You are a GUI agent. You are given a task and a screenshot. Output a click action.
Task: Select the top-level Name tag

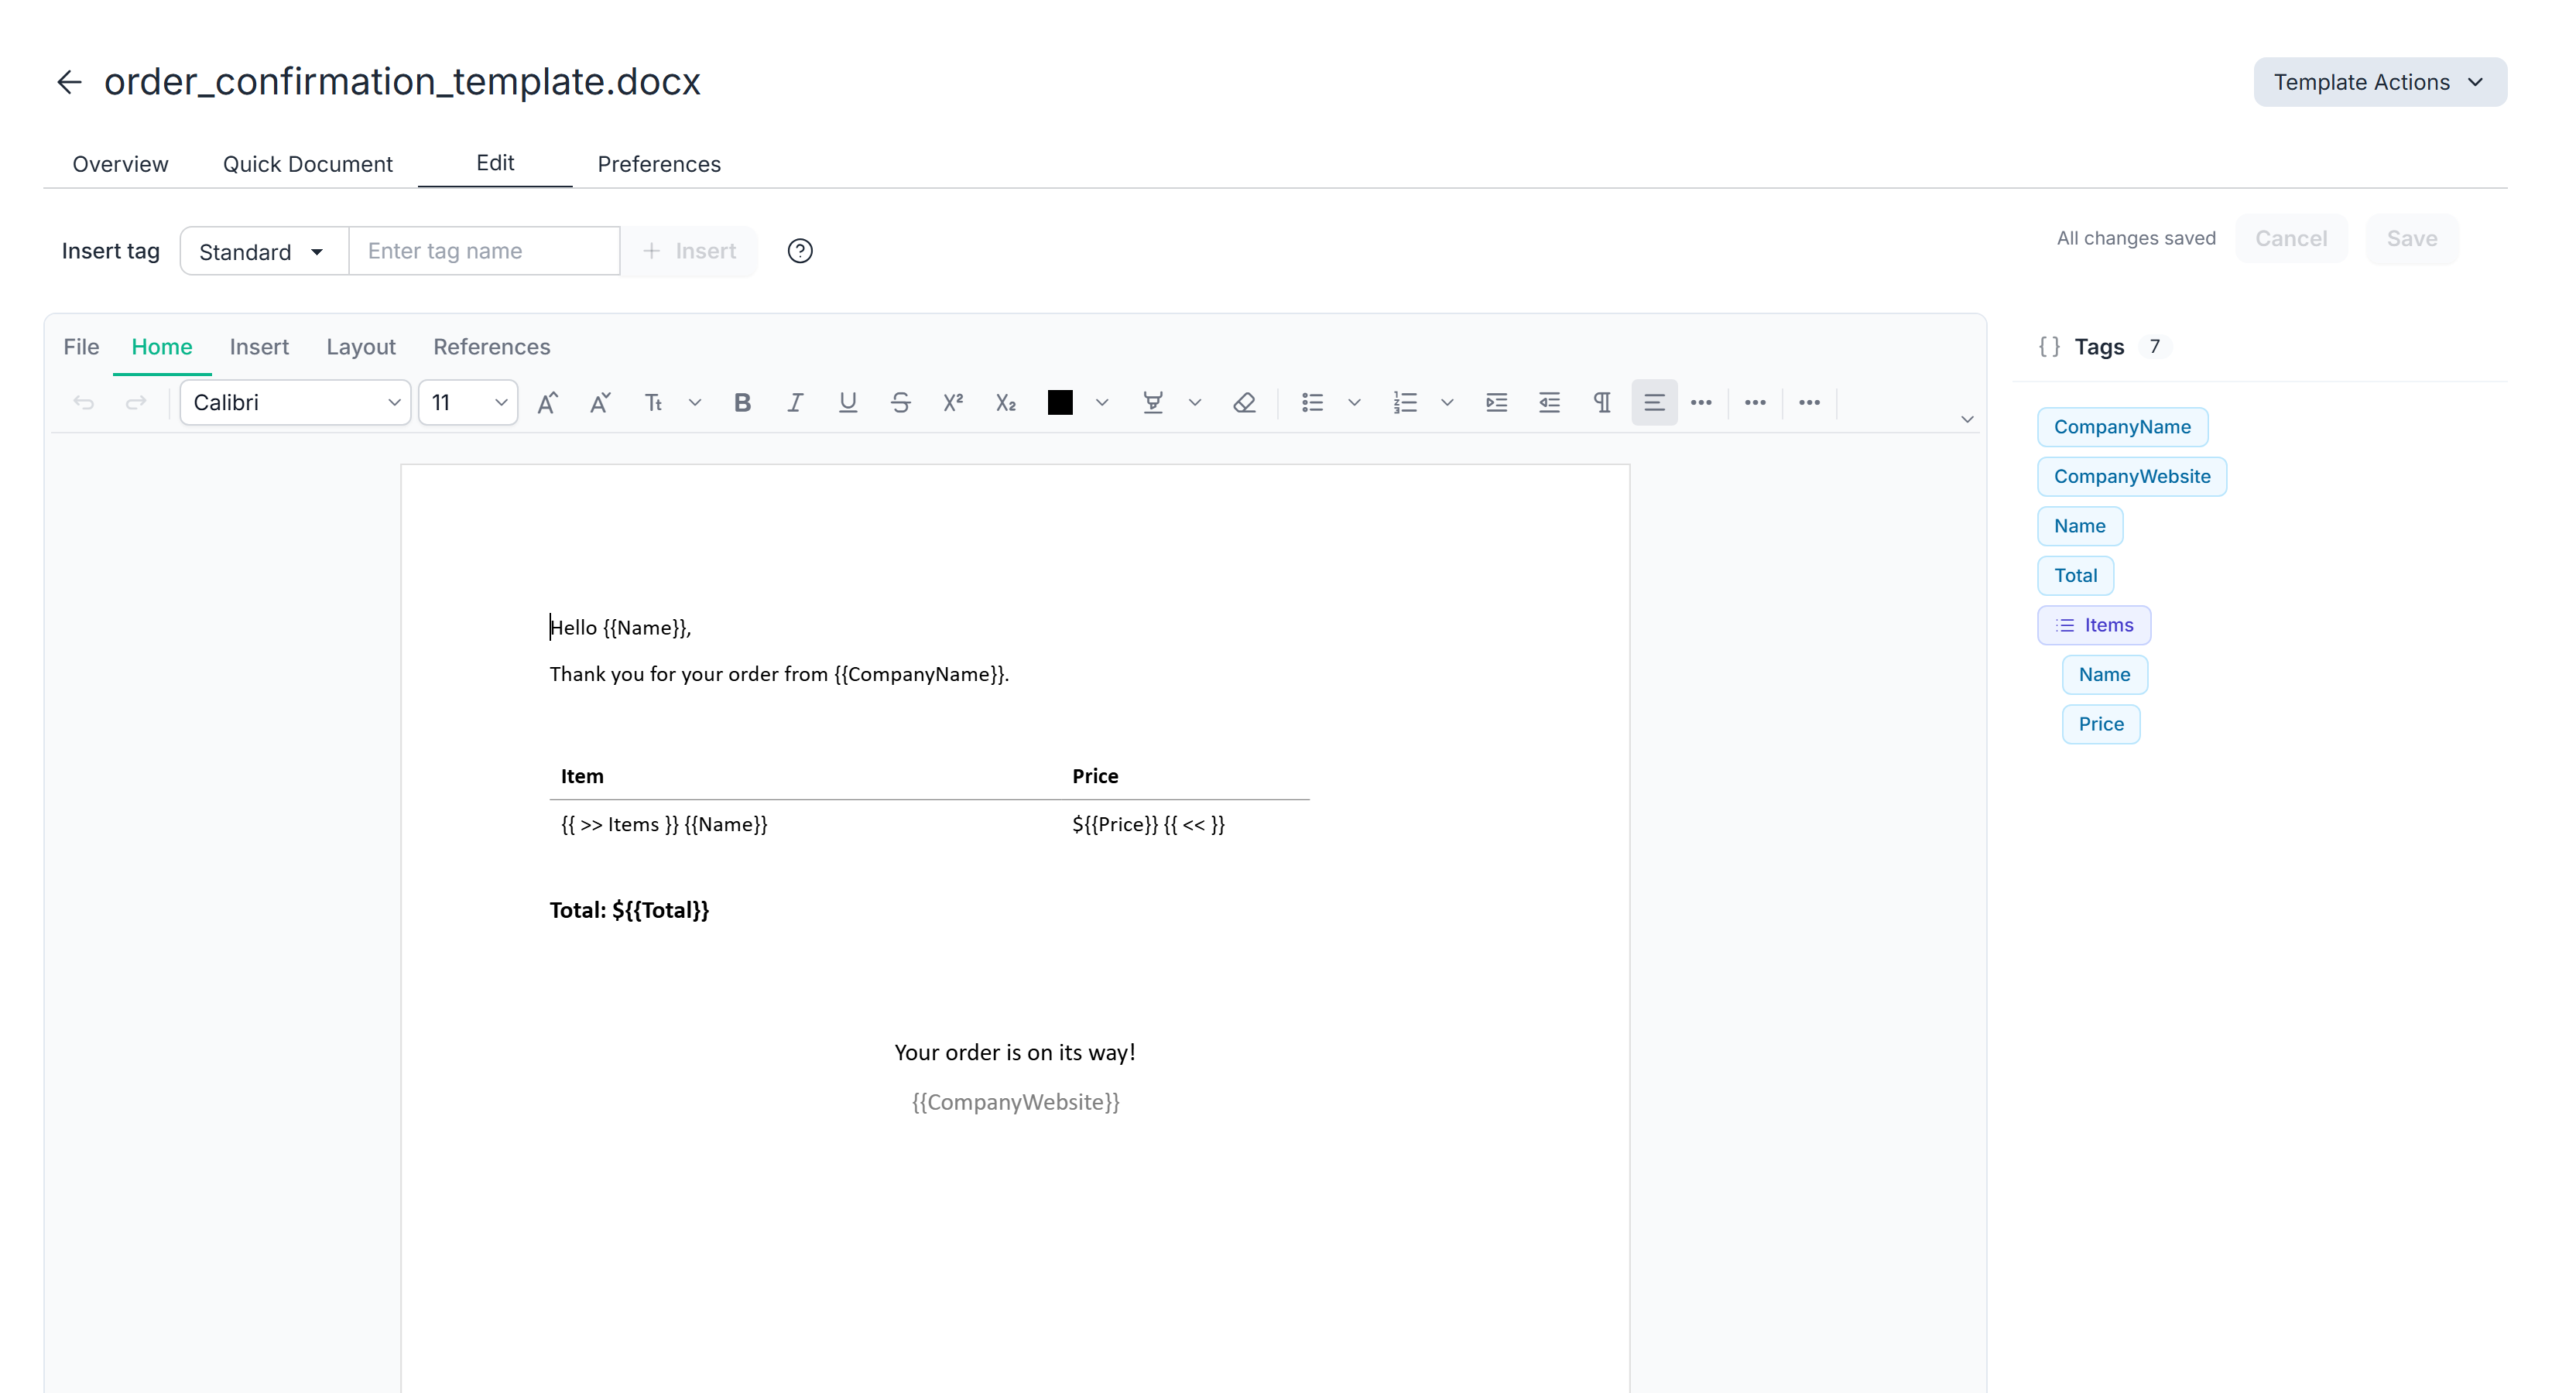[x=2080, y=526]
